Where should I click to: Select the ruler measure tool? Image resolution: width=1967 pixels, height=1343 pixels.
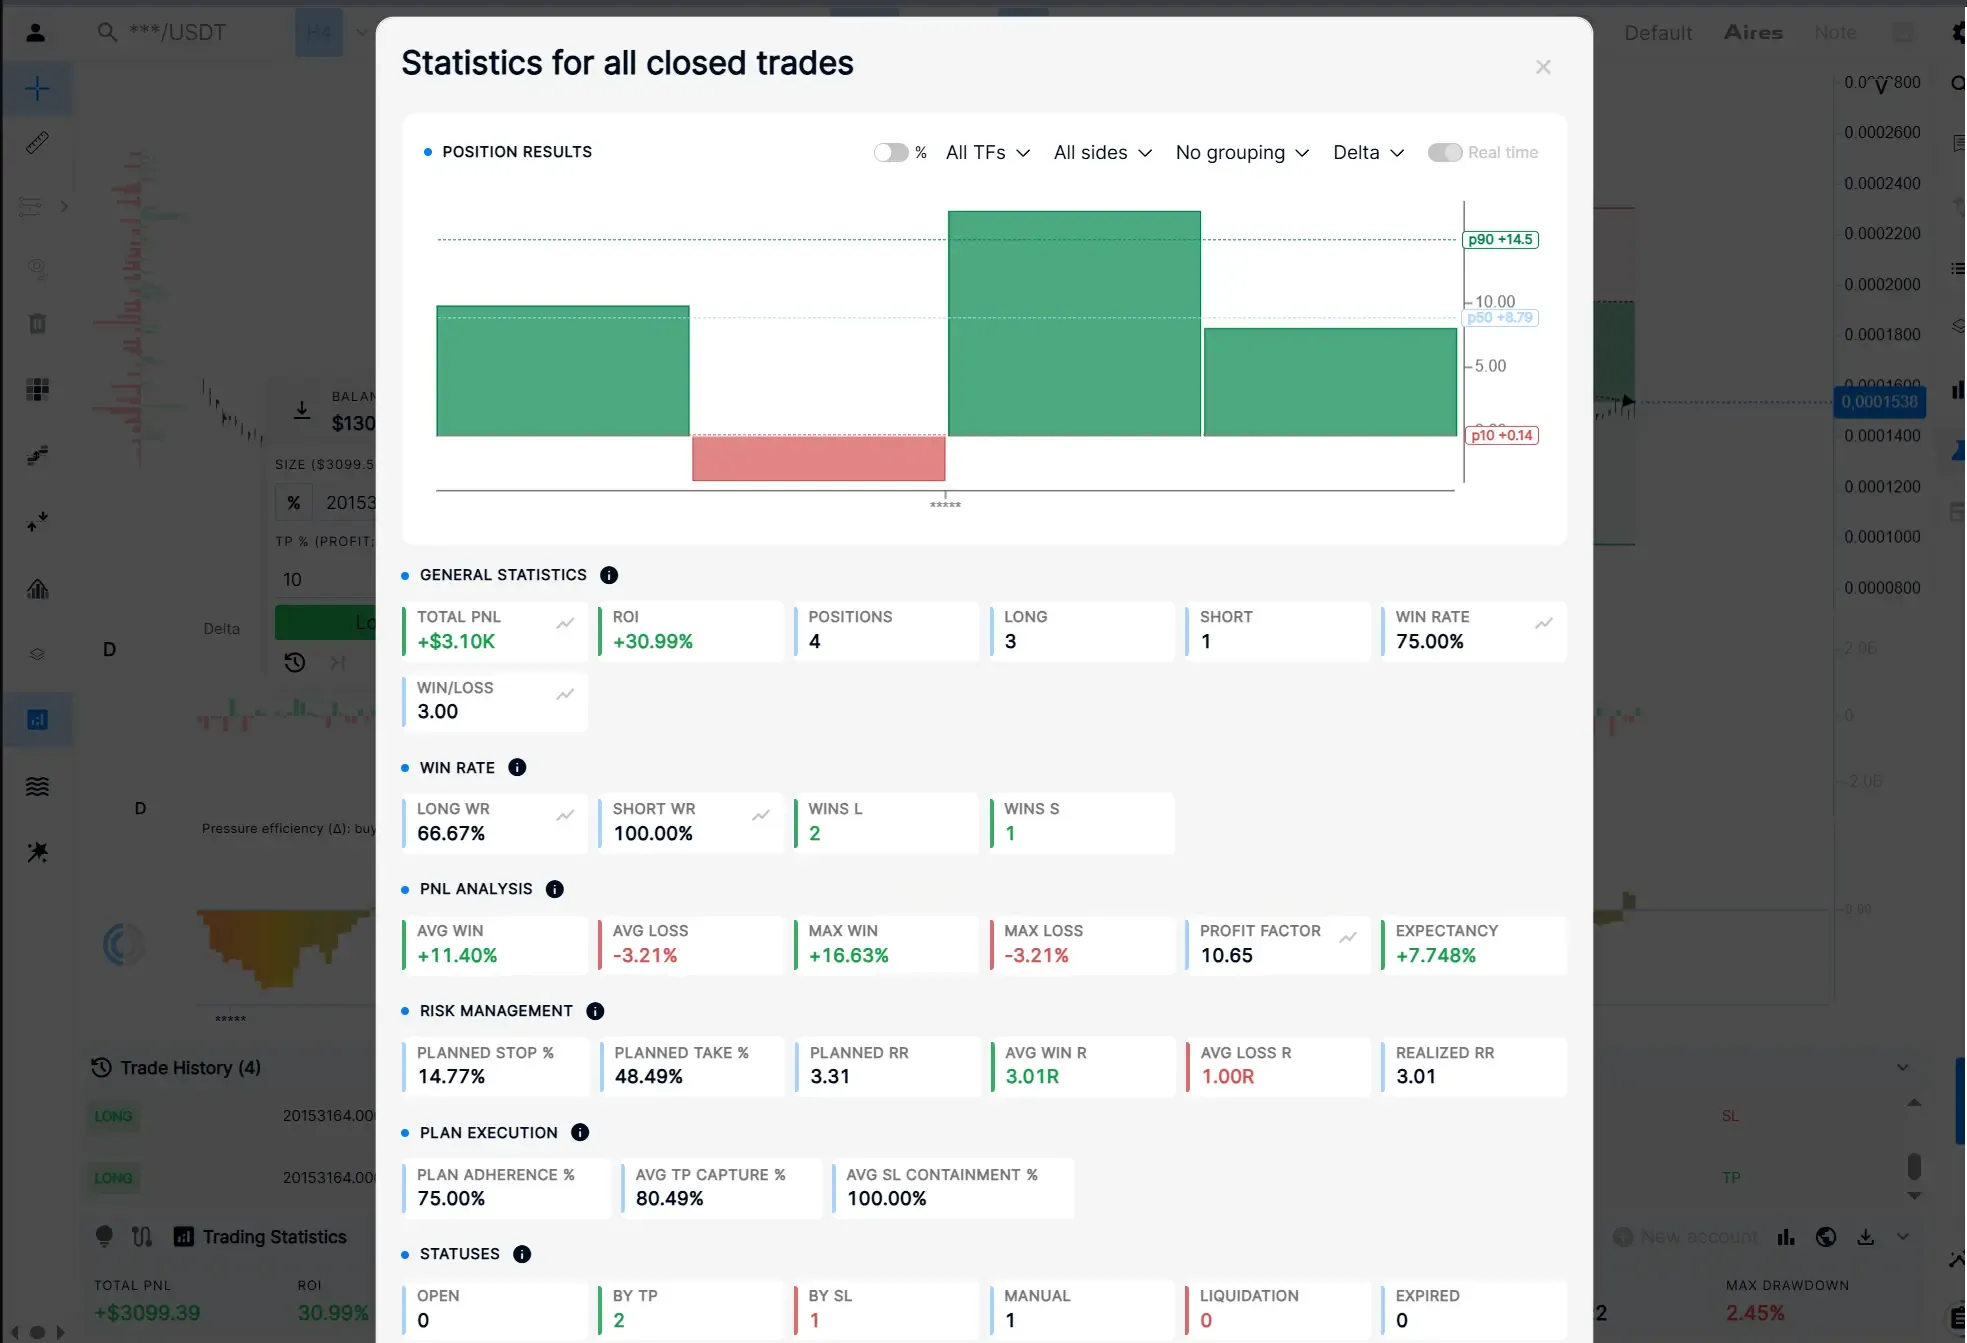(37, 143)
